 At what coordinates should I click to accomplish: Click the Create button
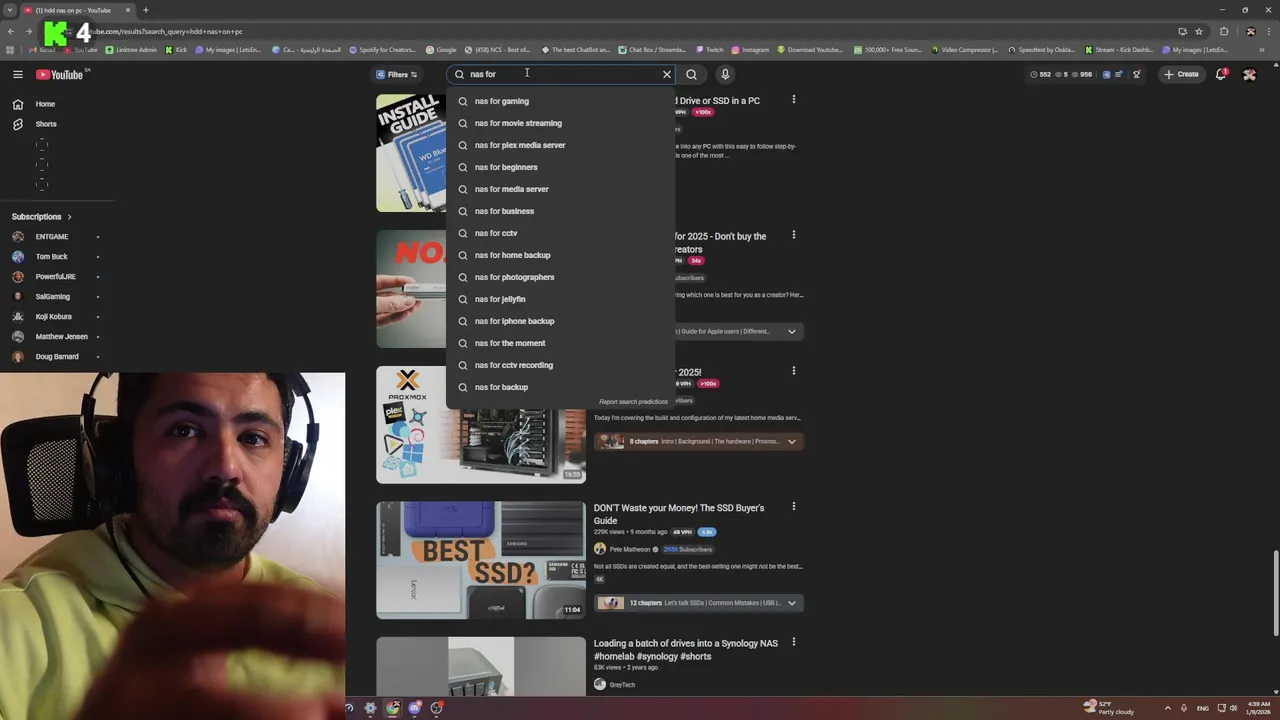click(x=1181, y=74)
